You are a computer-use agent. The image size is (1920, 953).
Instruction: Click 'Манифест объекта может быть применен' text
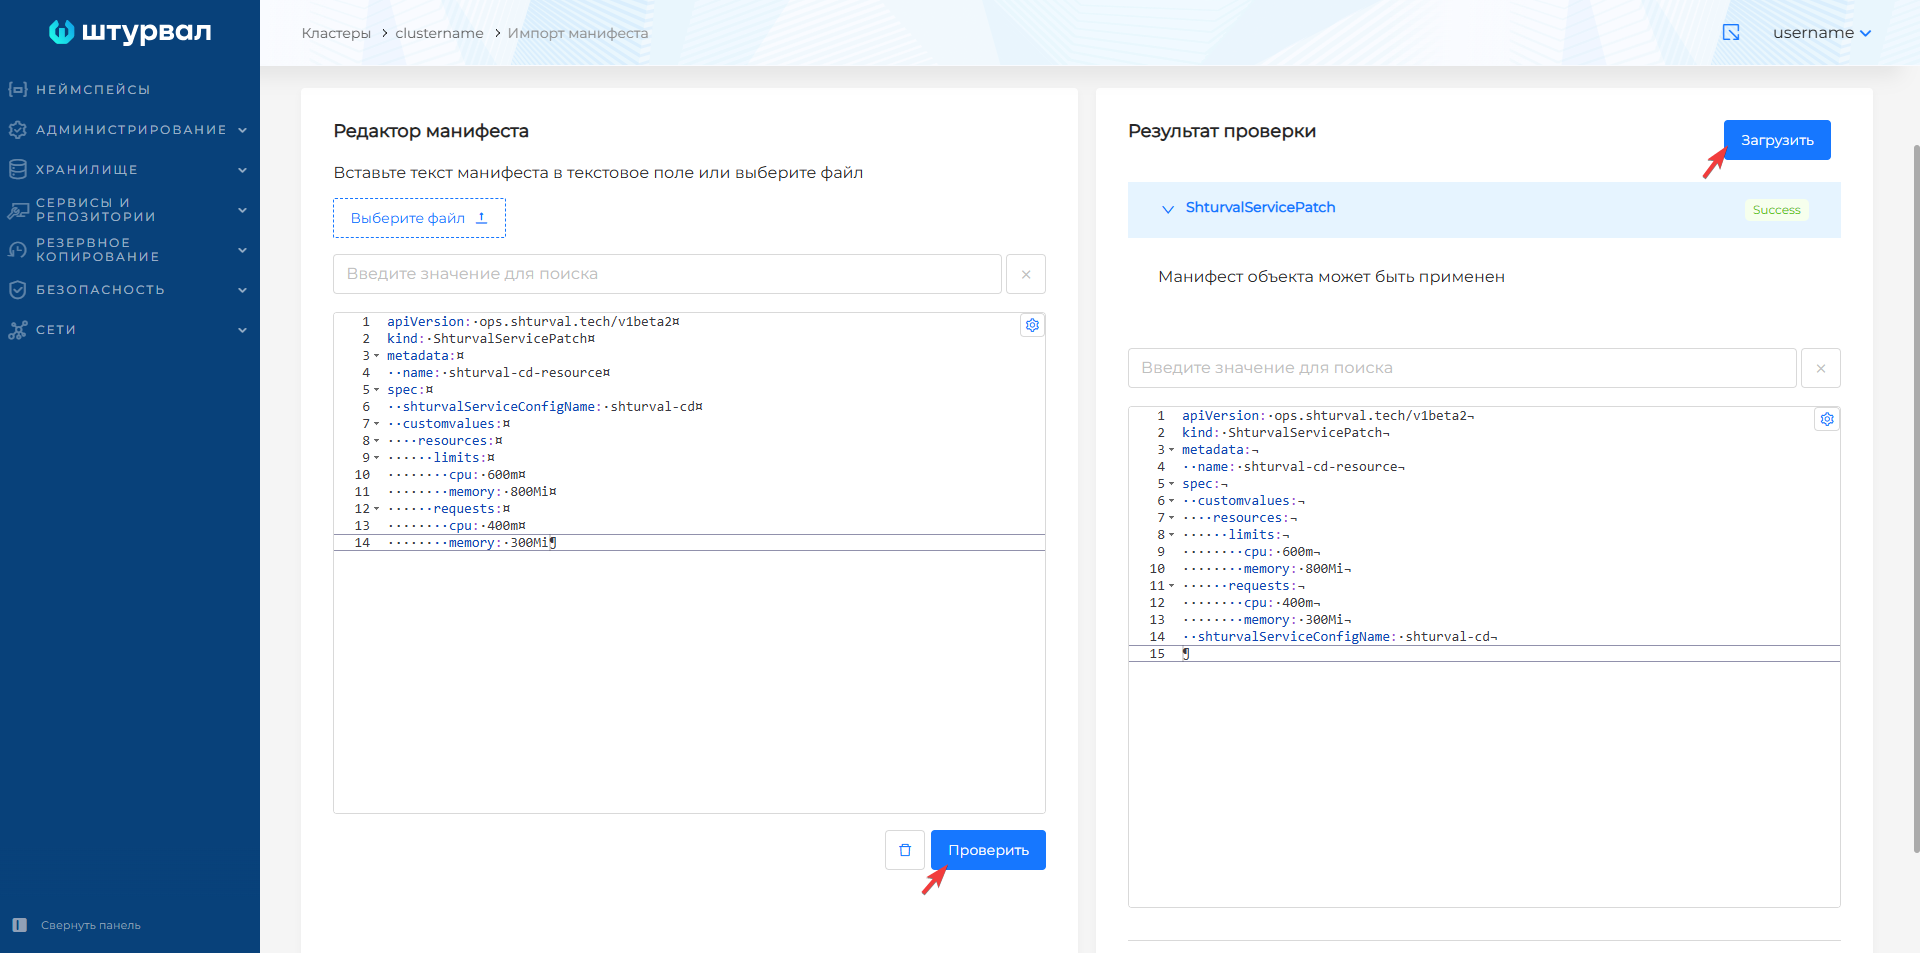tap(1331, 277)
